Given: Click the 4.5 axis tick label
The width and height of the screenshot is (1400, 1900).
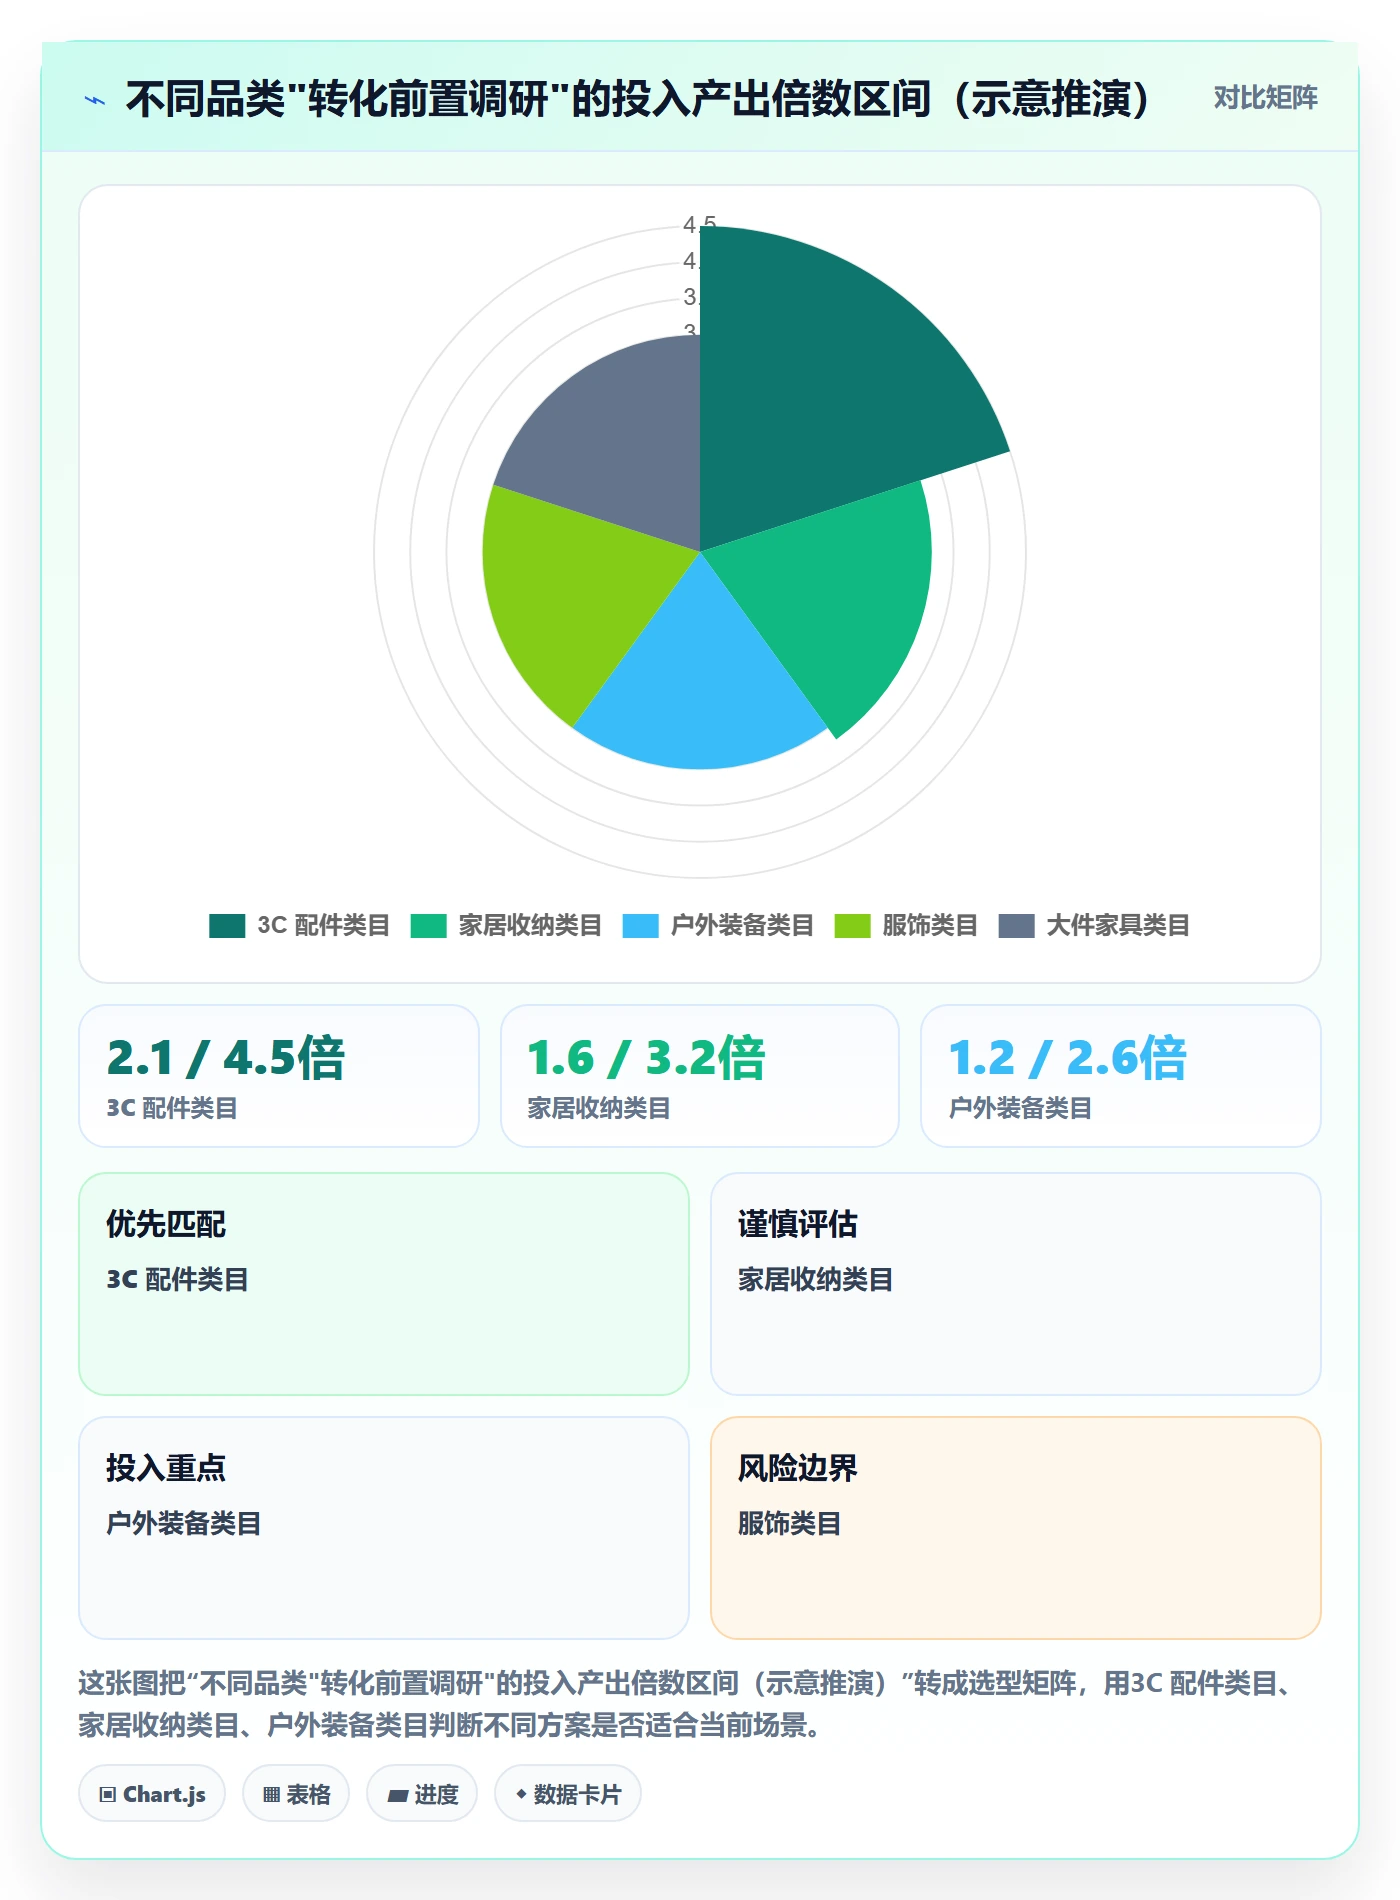Looking at the screenshot, I should click(700, 223).
